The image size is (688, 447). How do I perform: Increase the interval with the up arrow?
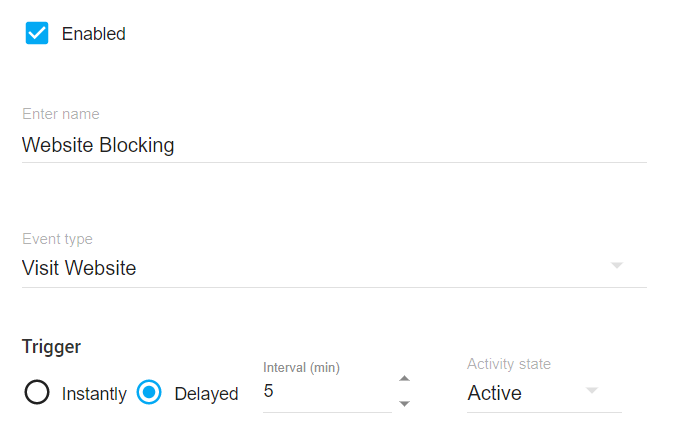tap(404, 378)
